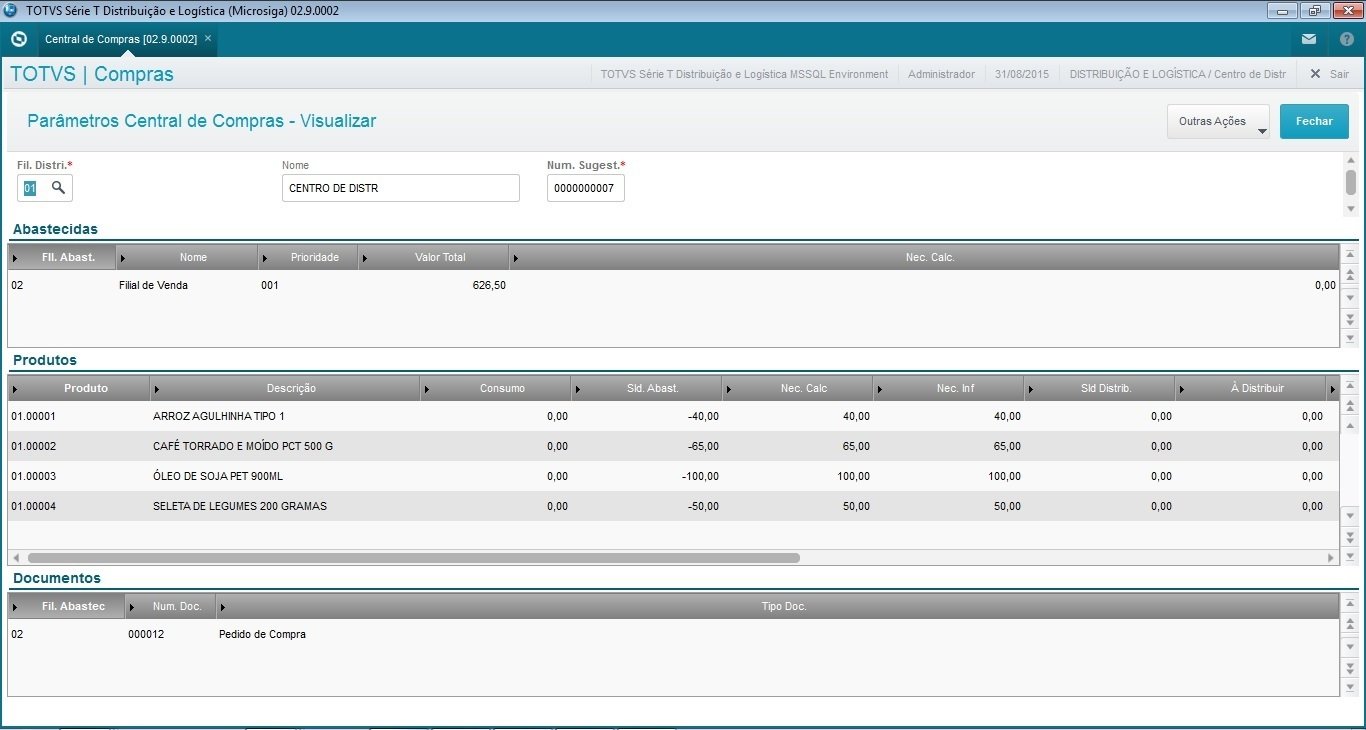Select the Pedido de Compra document row
The height and width of the screenshot is (730, 1366).
click(x=673, y=634)
